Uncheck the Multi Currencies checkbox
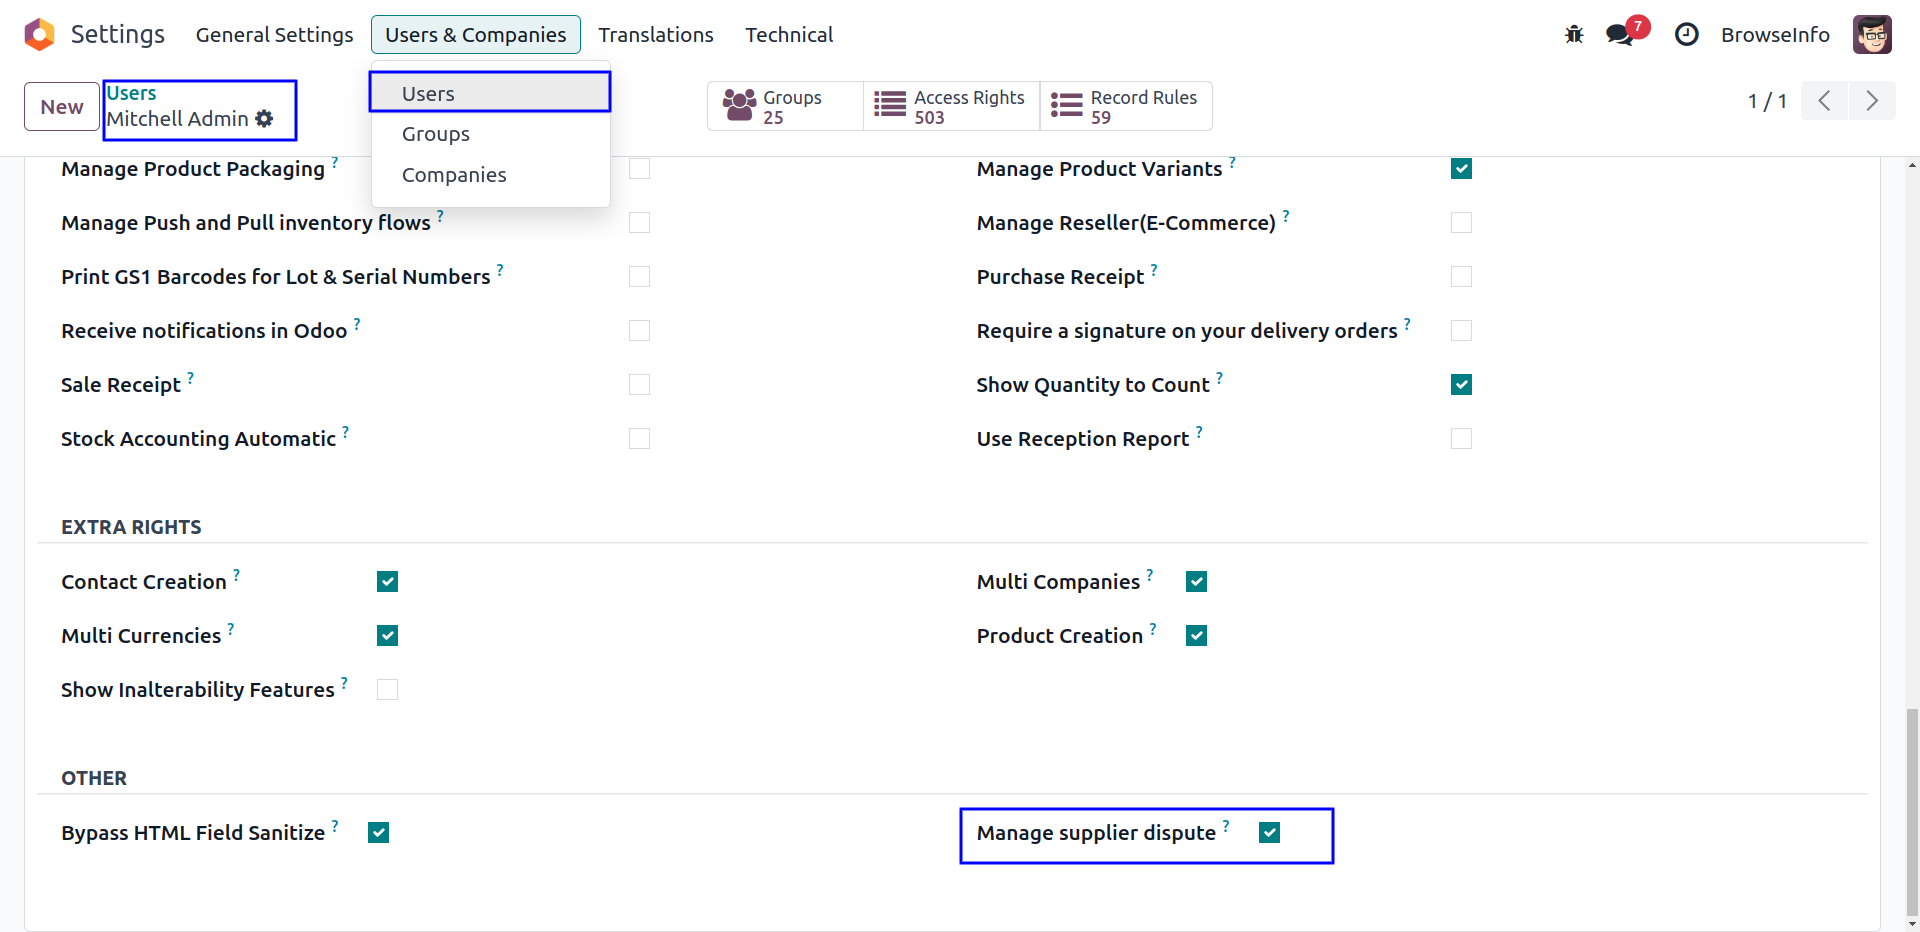Image resolution: width=1920 pixels, height=932 pixels. point(387,636)
